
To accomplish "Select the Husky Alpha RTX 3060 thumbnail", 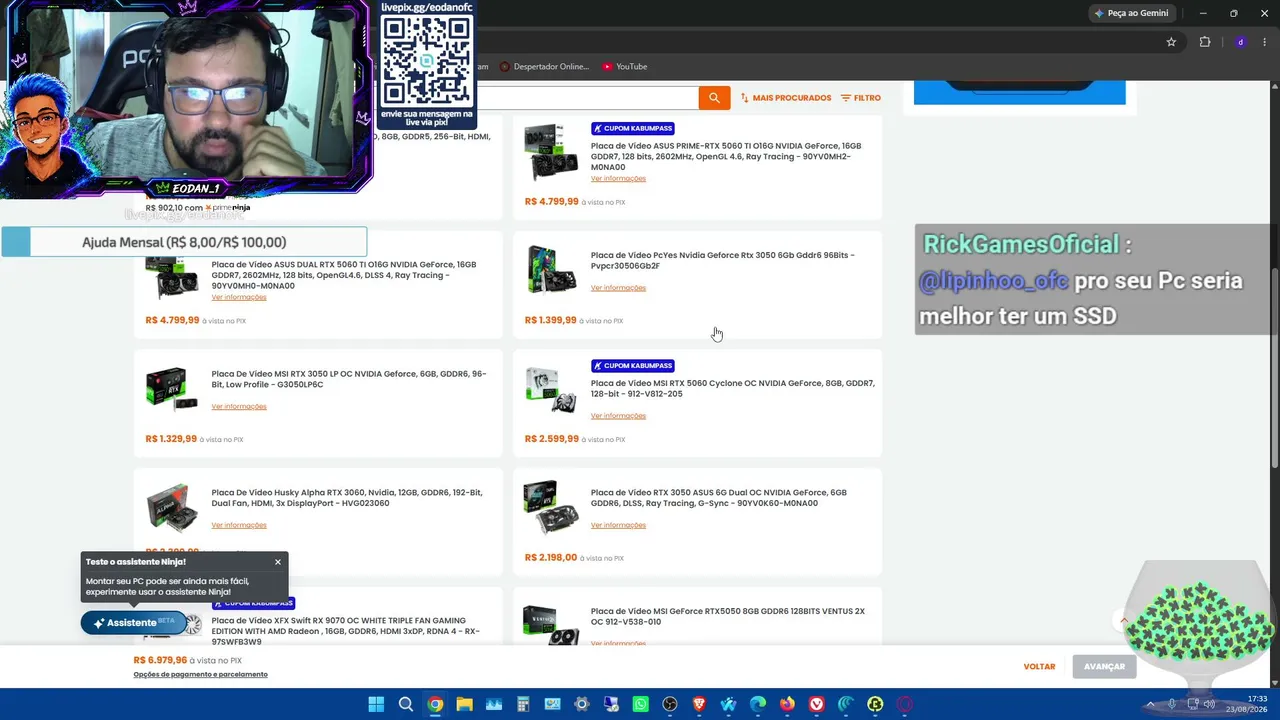I will [172, 507].
